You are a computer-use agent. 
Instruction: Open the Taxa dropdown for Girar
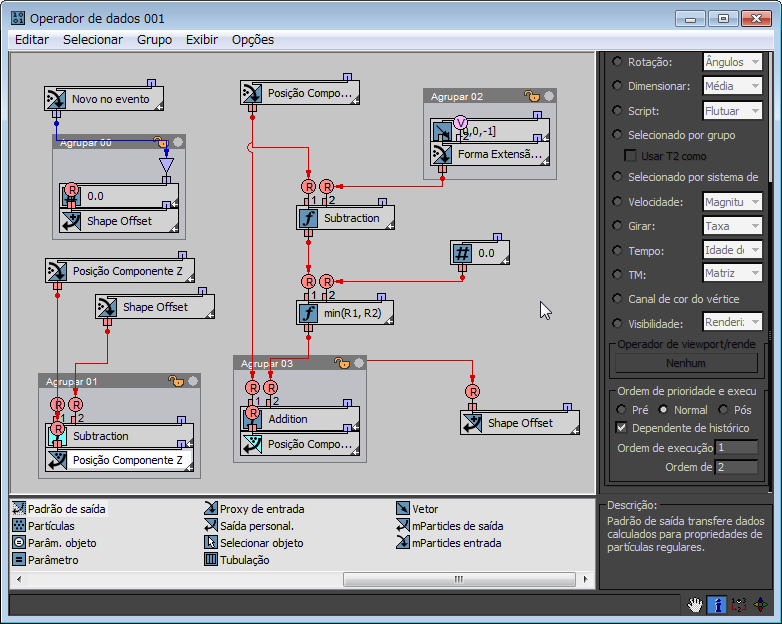click(732, 226)
